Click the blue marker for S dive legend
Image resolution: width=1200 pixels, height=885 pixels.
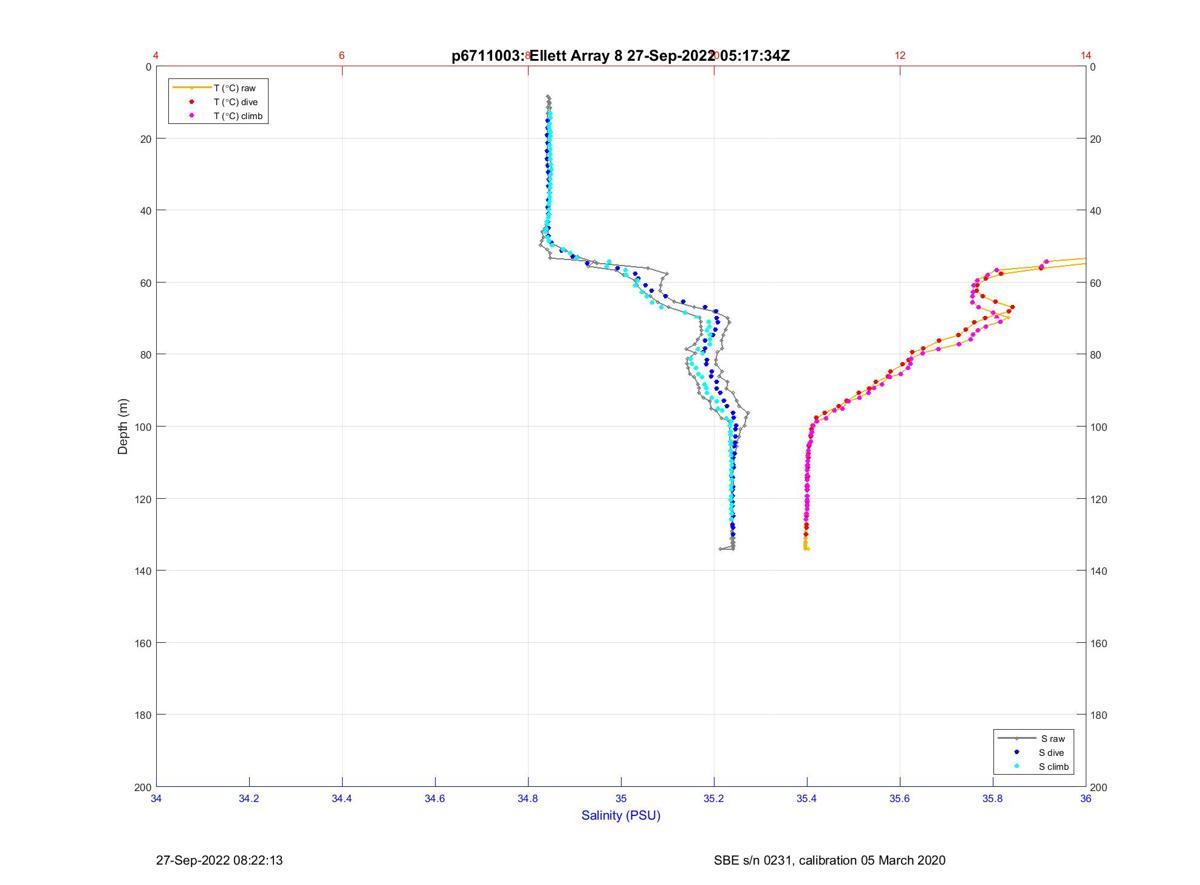(1016, 752)
